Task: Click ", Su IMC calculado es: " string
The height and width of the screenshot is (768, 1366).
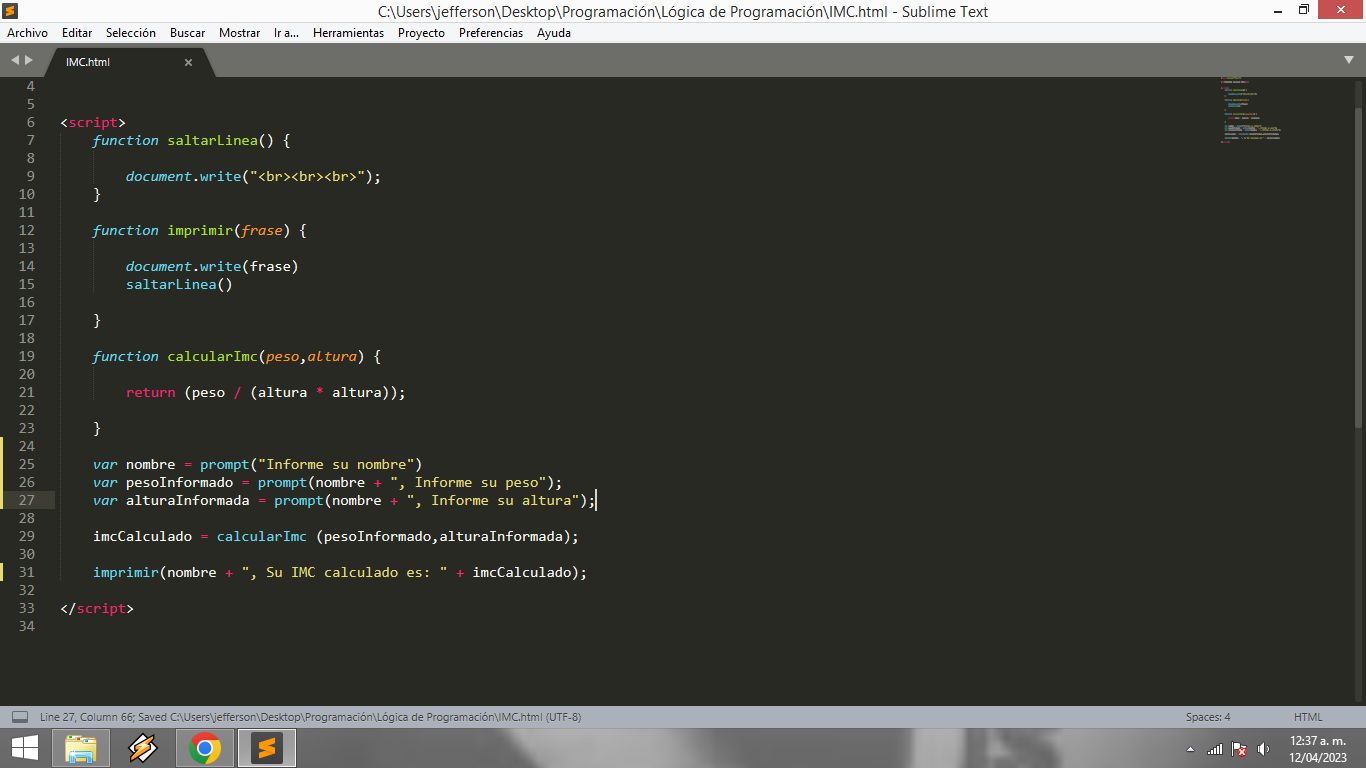Action: pos(345,572)
